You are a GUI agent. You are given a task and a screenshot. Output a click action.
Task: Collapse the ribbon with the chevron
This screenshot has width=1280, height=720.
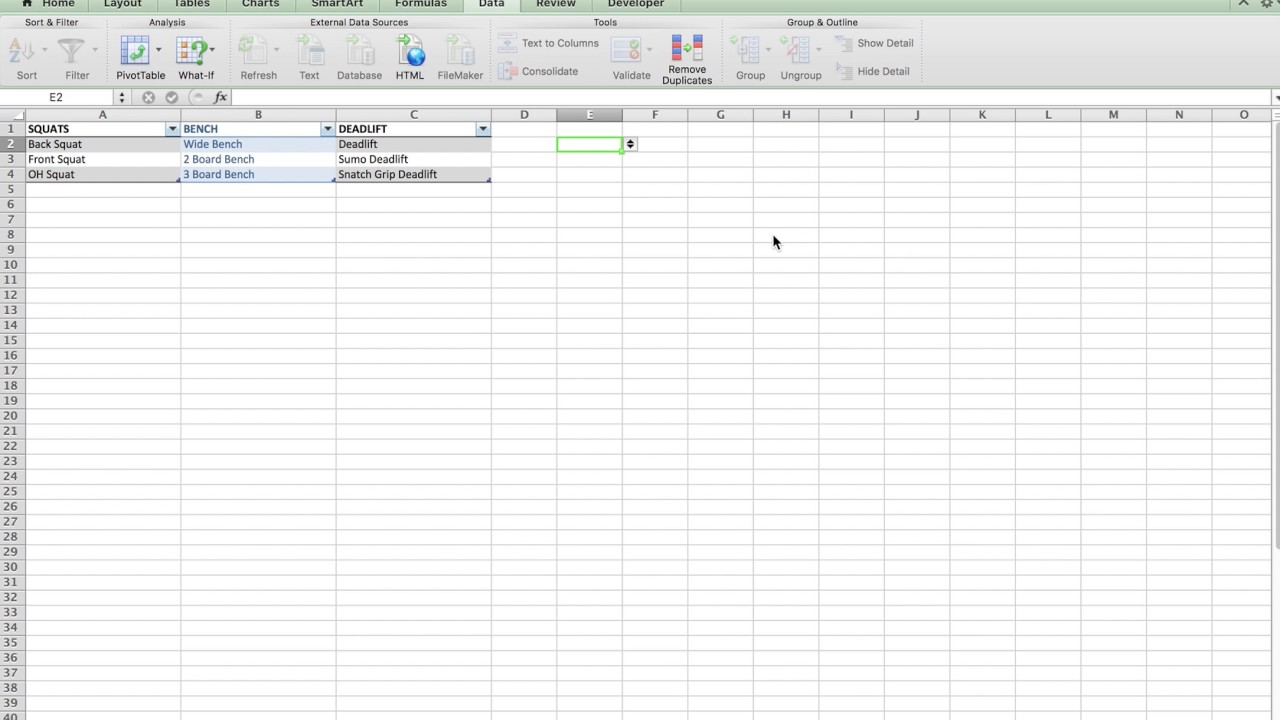point(1244,3)
